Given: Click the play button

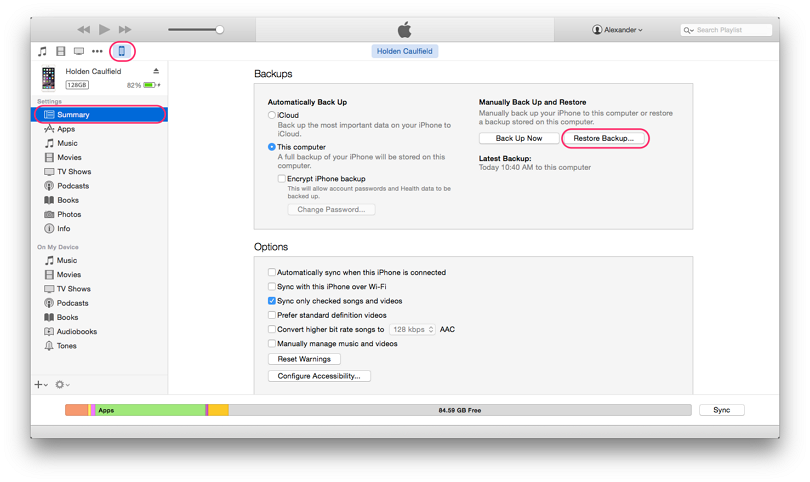Looking at the screenshot, I should coord(104,29).
